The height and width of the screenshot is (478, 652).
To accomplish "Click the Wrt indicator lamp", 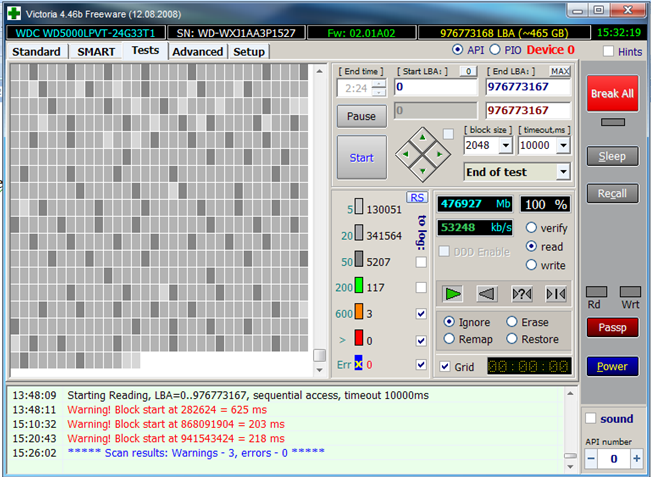I will tap(630, 291).
